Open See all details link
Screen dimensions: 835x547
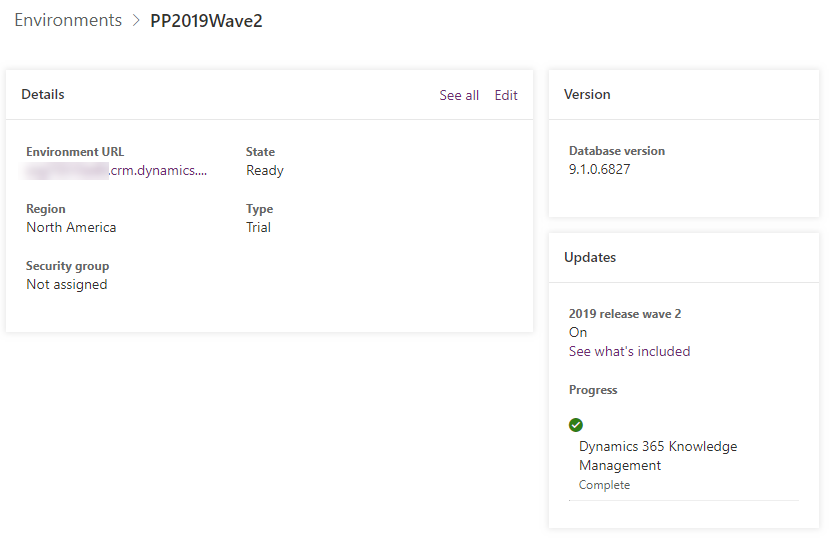tap(459, 95)
